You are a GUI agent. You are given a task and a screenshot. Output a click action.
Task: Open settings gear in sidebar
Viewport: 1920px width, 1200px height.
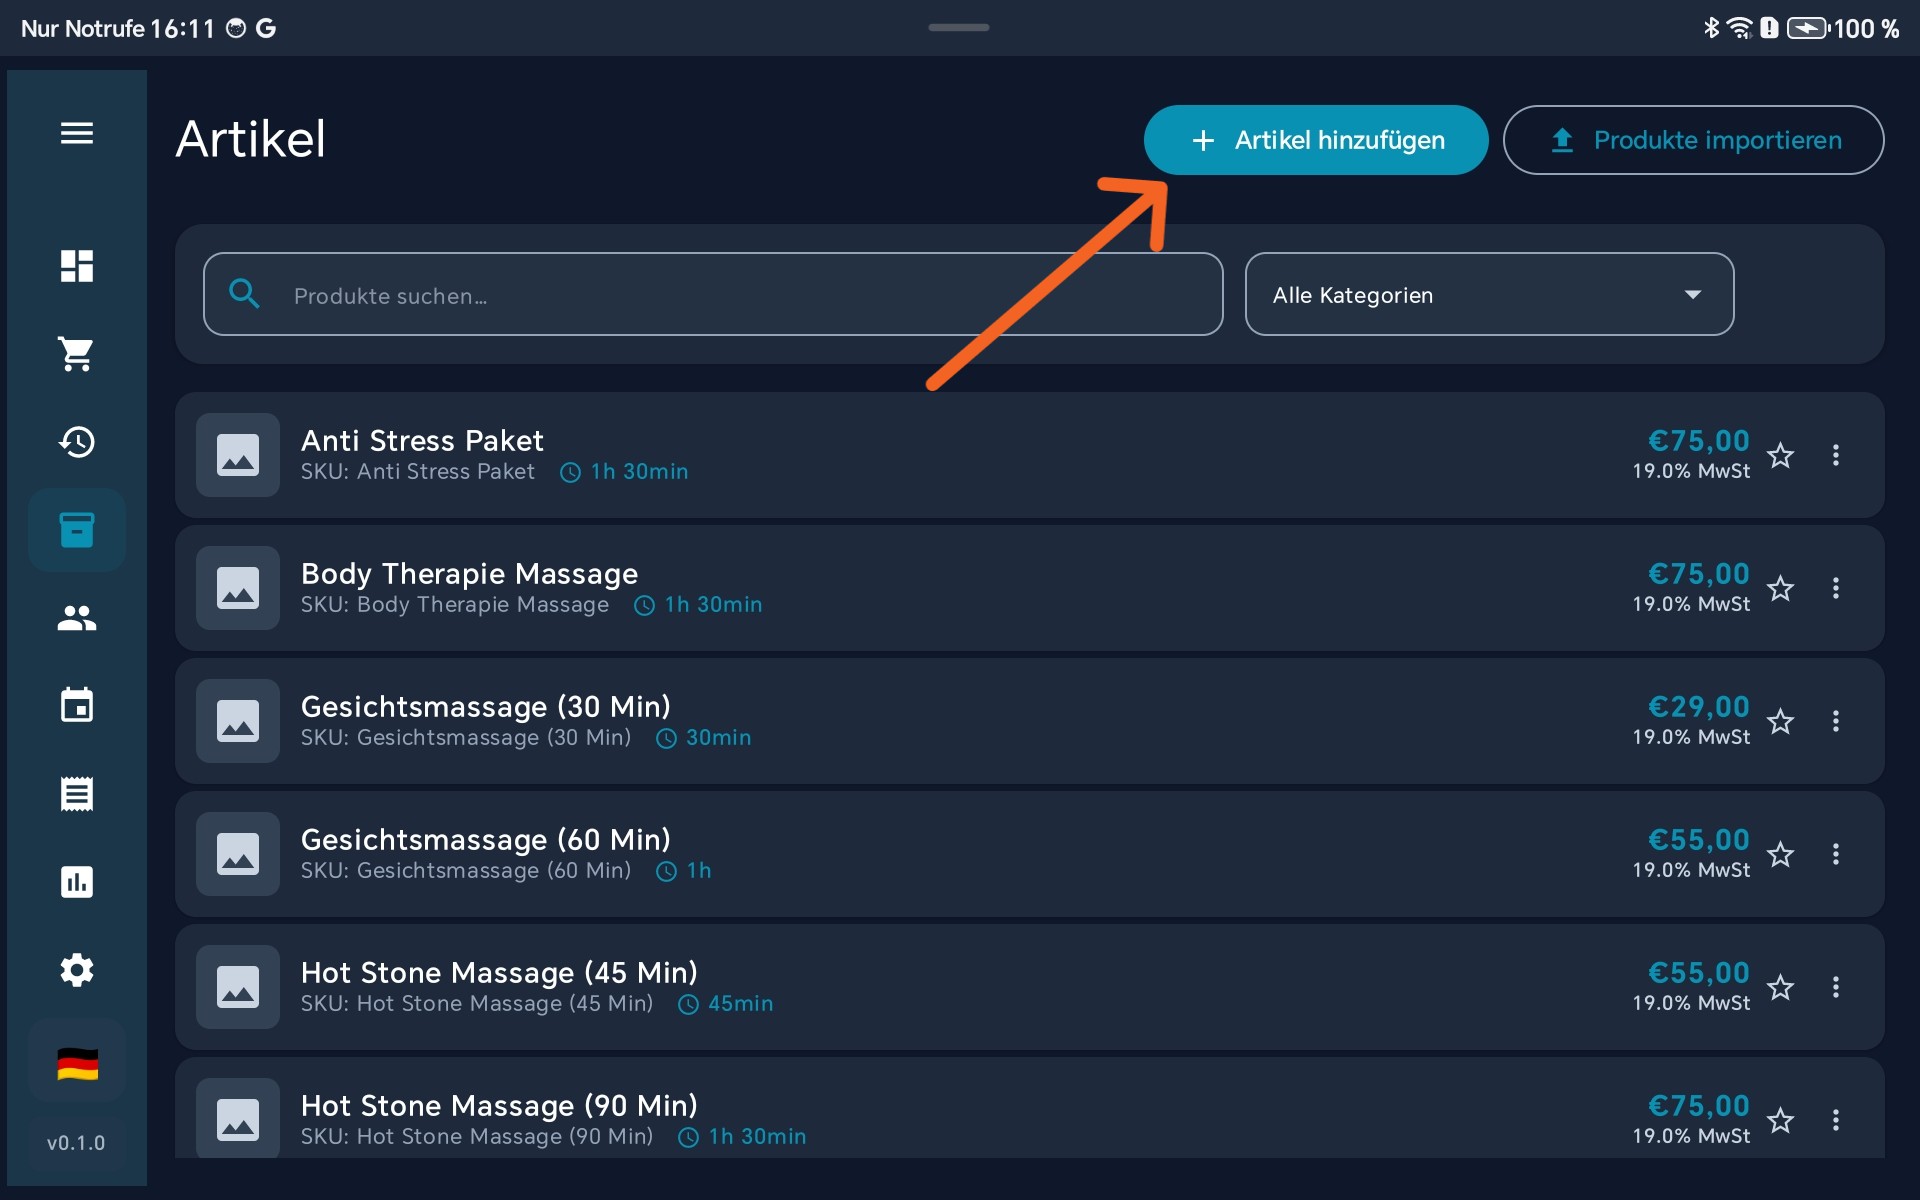[77, 970]
